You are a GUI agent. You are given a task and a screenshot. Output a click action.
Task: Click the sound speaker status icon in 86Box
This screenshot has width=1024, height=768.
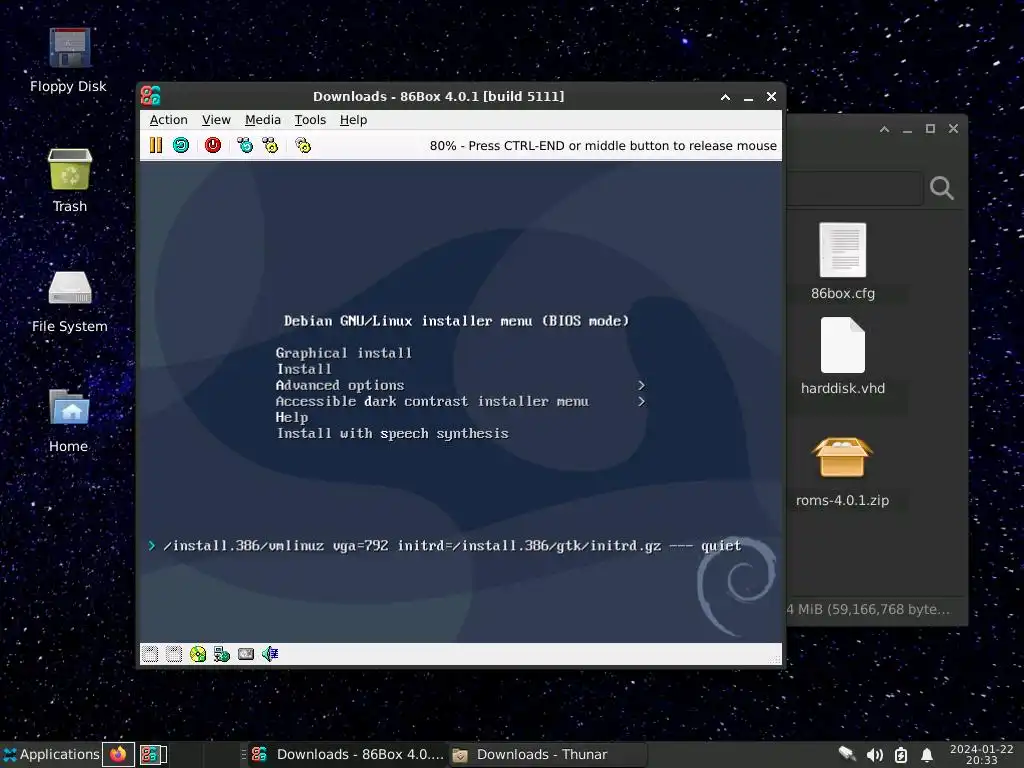(270, 654)
